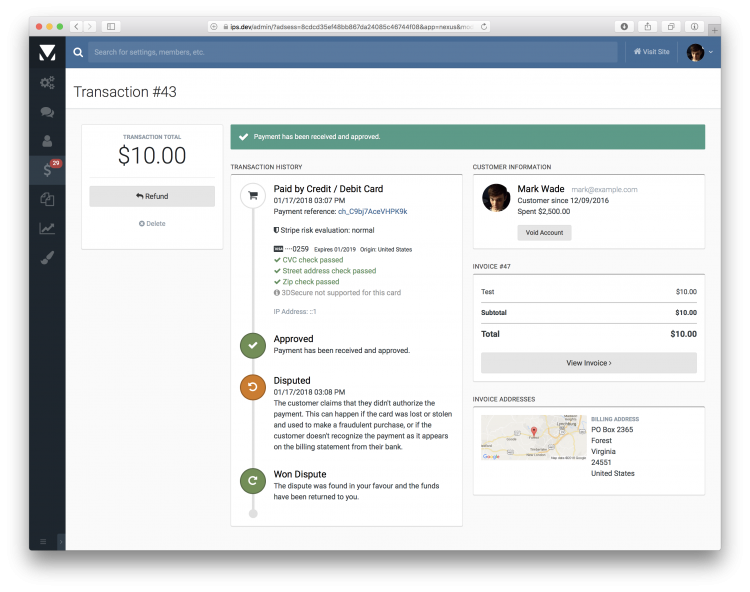Expand the sidebar using bottom arrow
750x592 pixels.
pyautogui.click(x=61, y=541)
